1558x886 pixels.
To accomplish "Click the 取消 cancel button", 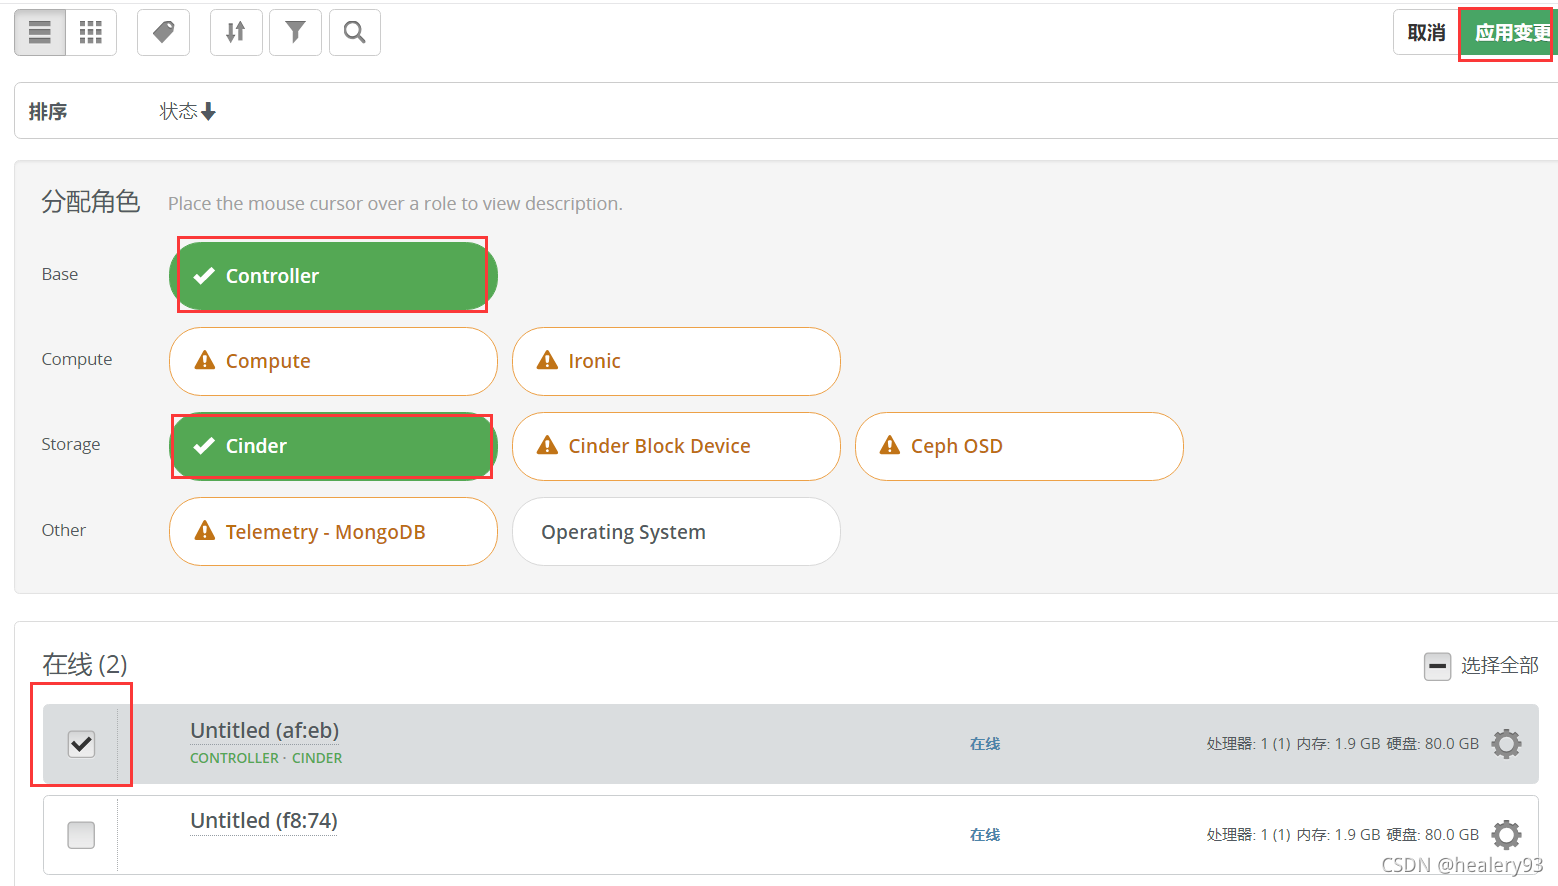I will [x=1425, y=32].
